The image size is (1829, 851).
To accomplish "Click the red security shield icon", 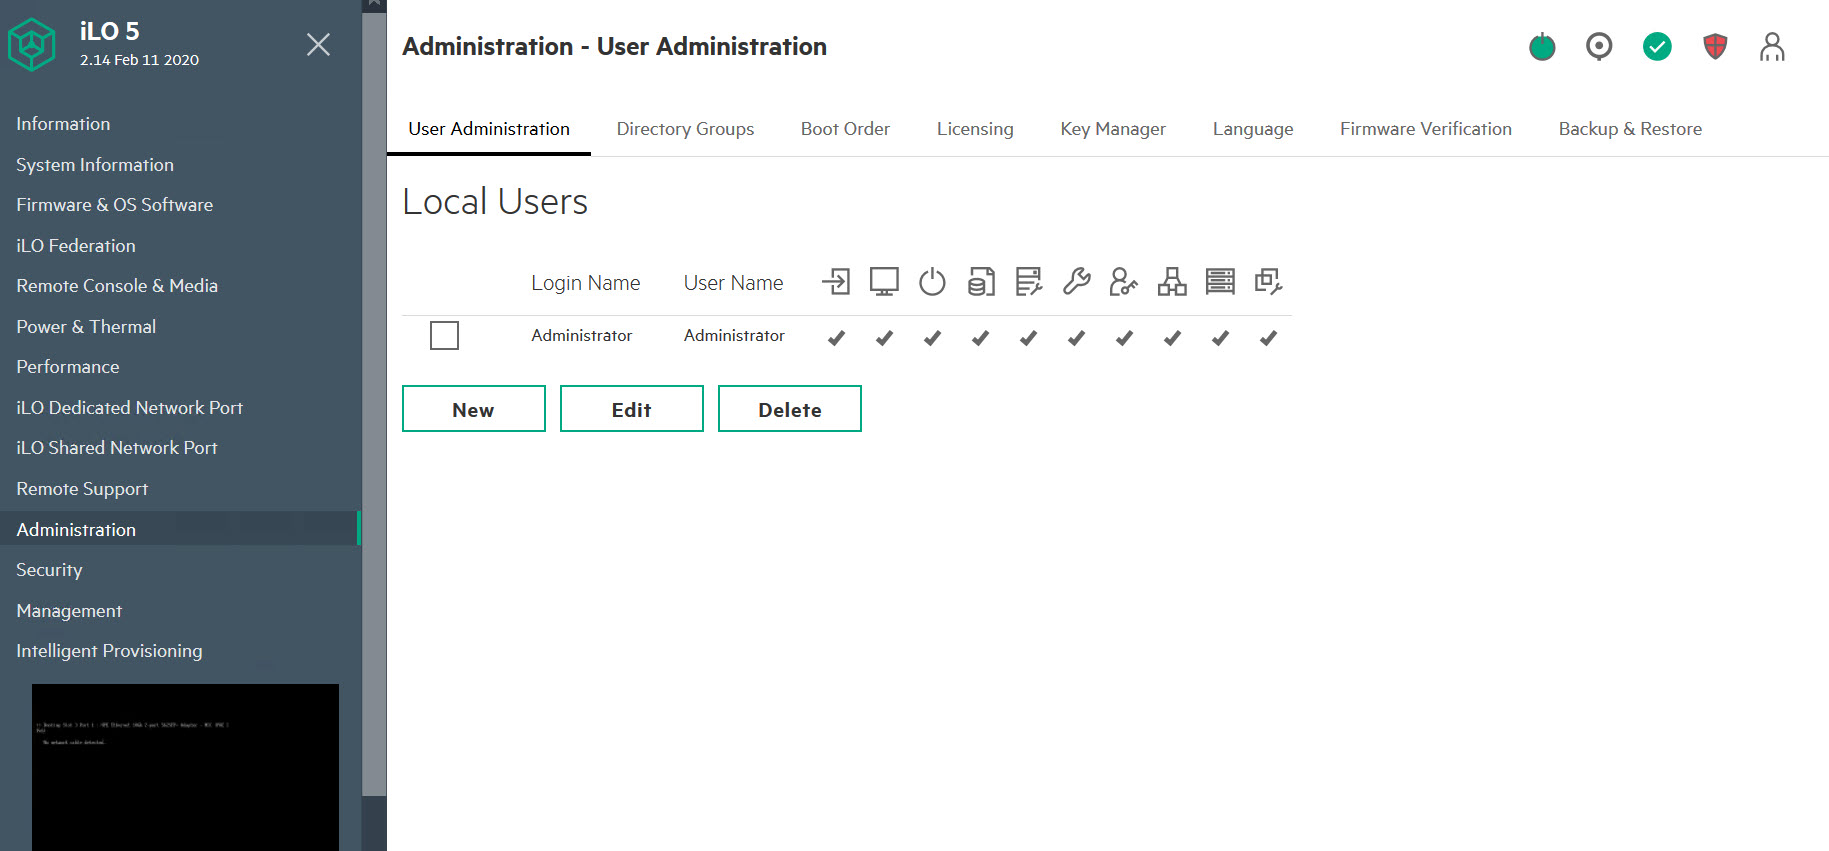I will (x=1715, y=47).
